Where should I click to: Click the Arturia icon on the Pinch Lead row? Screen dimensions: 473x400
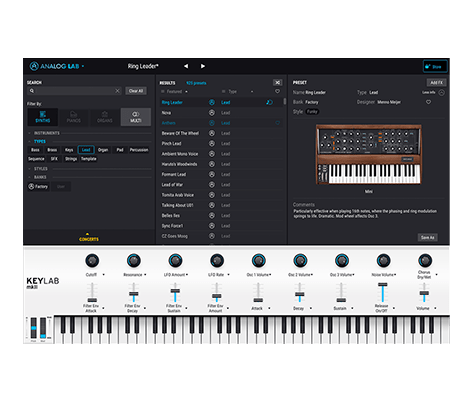pos(212,144)
